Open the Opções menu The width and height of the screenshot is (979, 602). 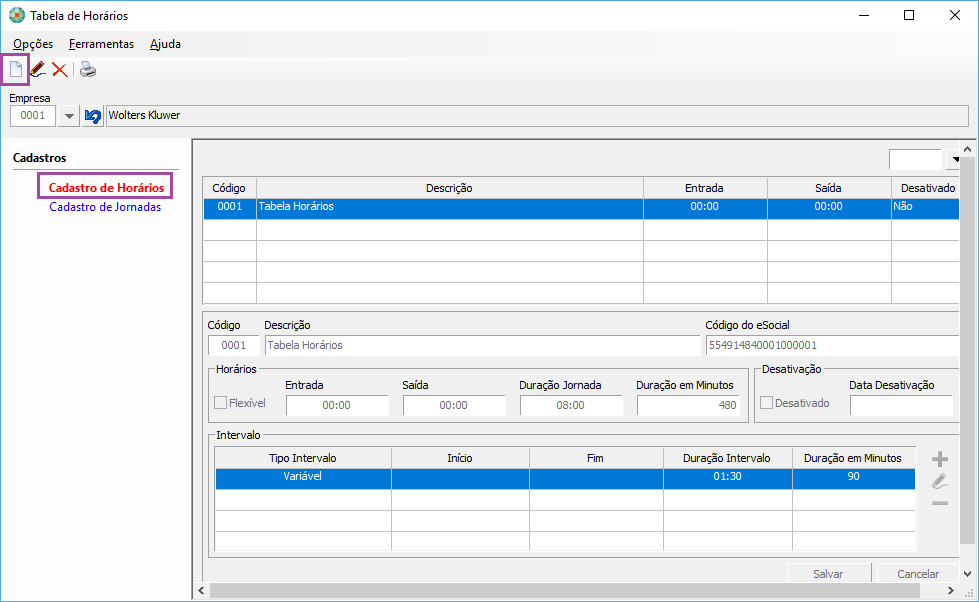[x=33, y=44]
